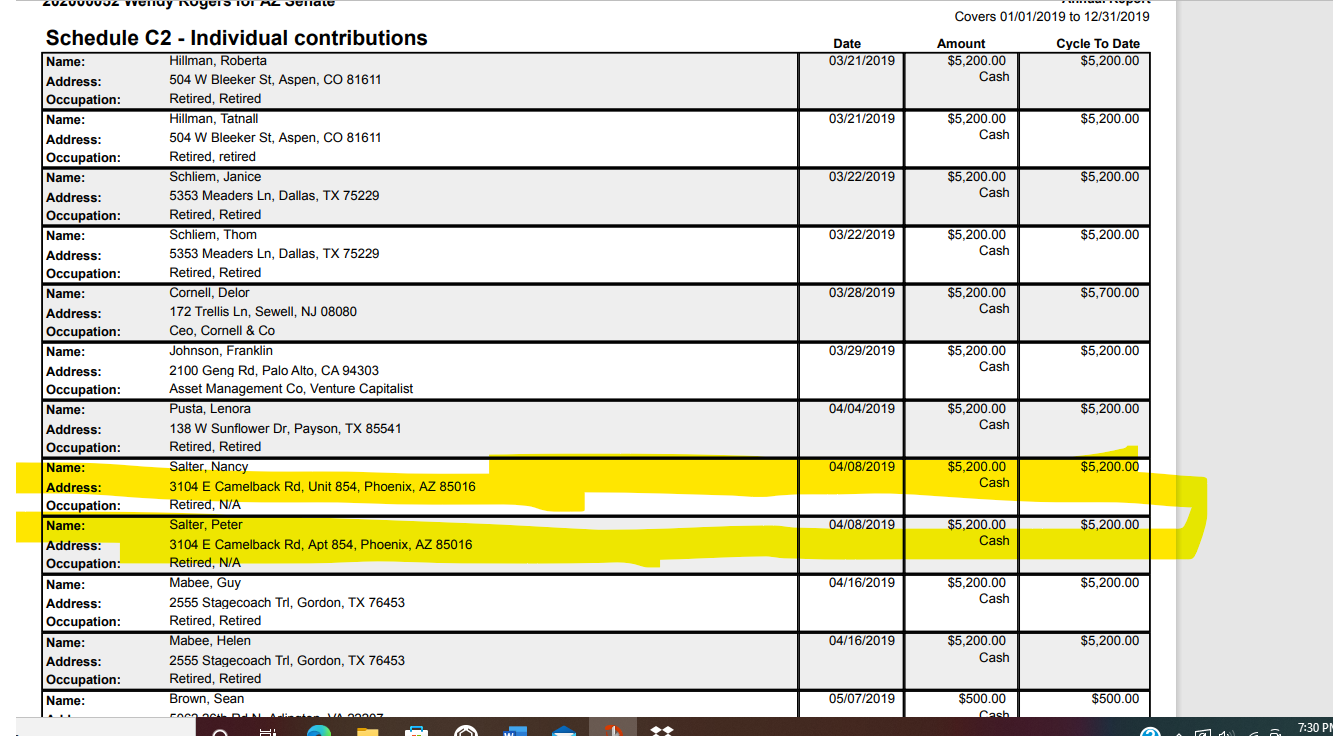The height and width of the screenshot is (736, 1333).
Task: Select the name Pusta, Lenora
Action: 210,408
